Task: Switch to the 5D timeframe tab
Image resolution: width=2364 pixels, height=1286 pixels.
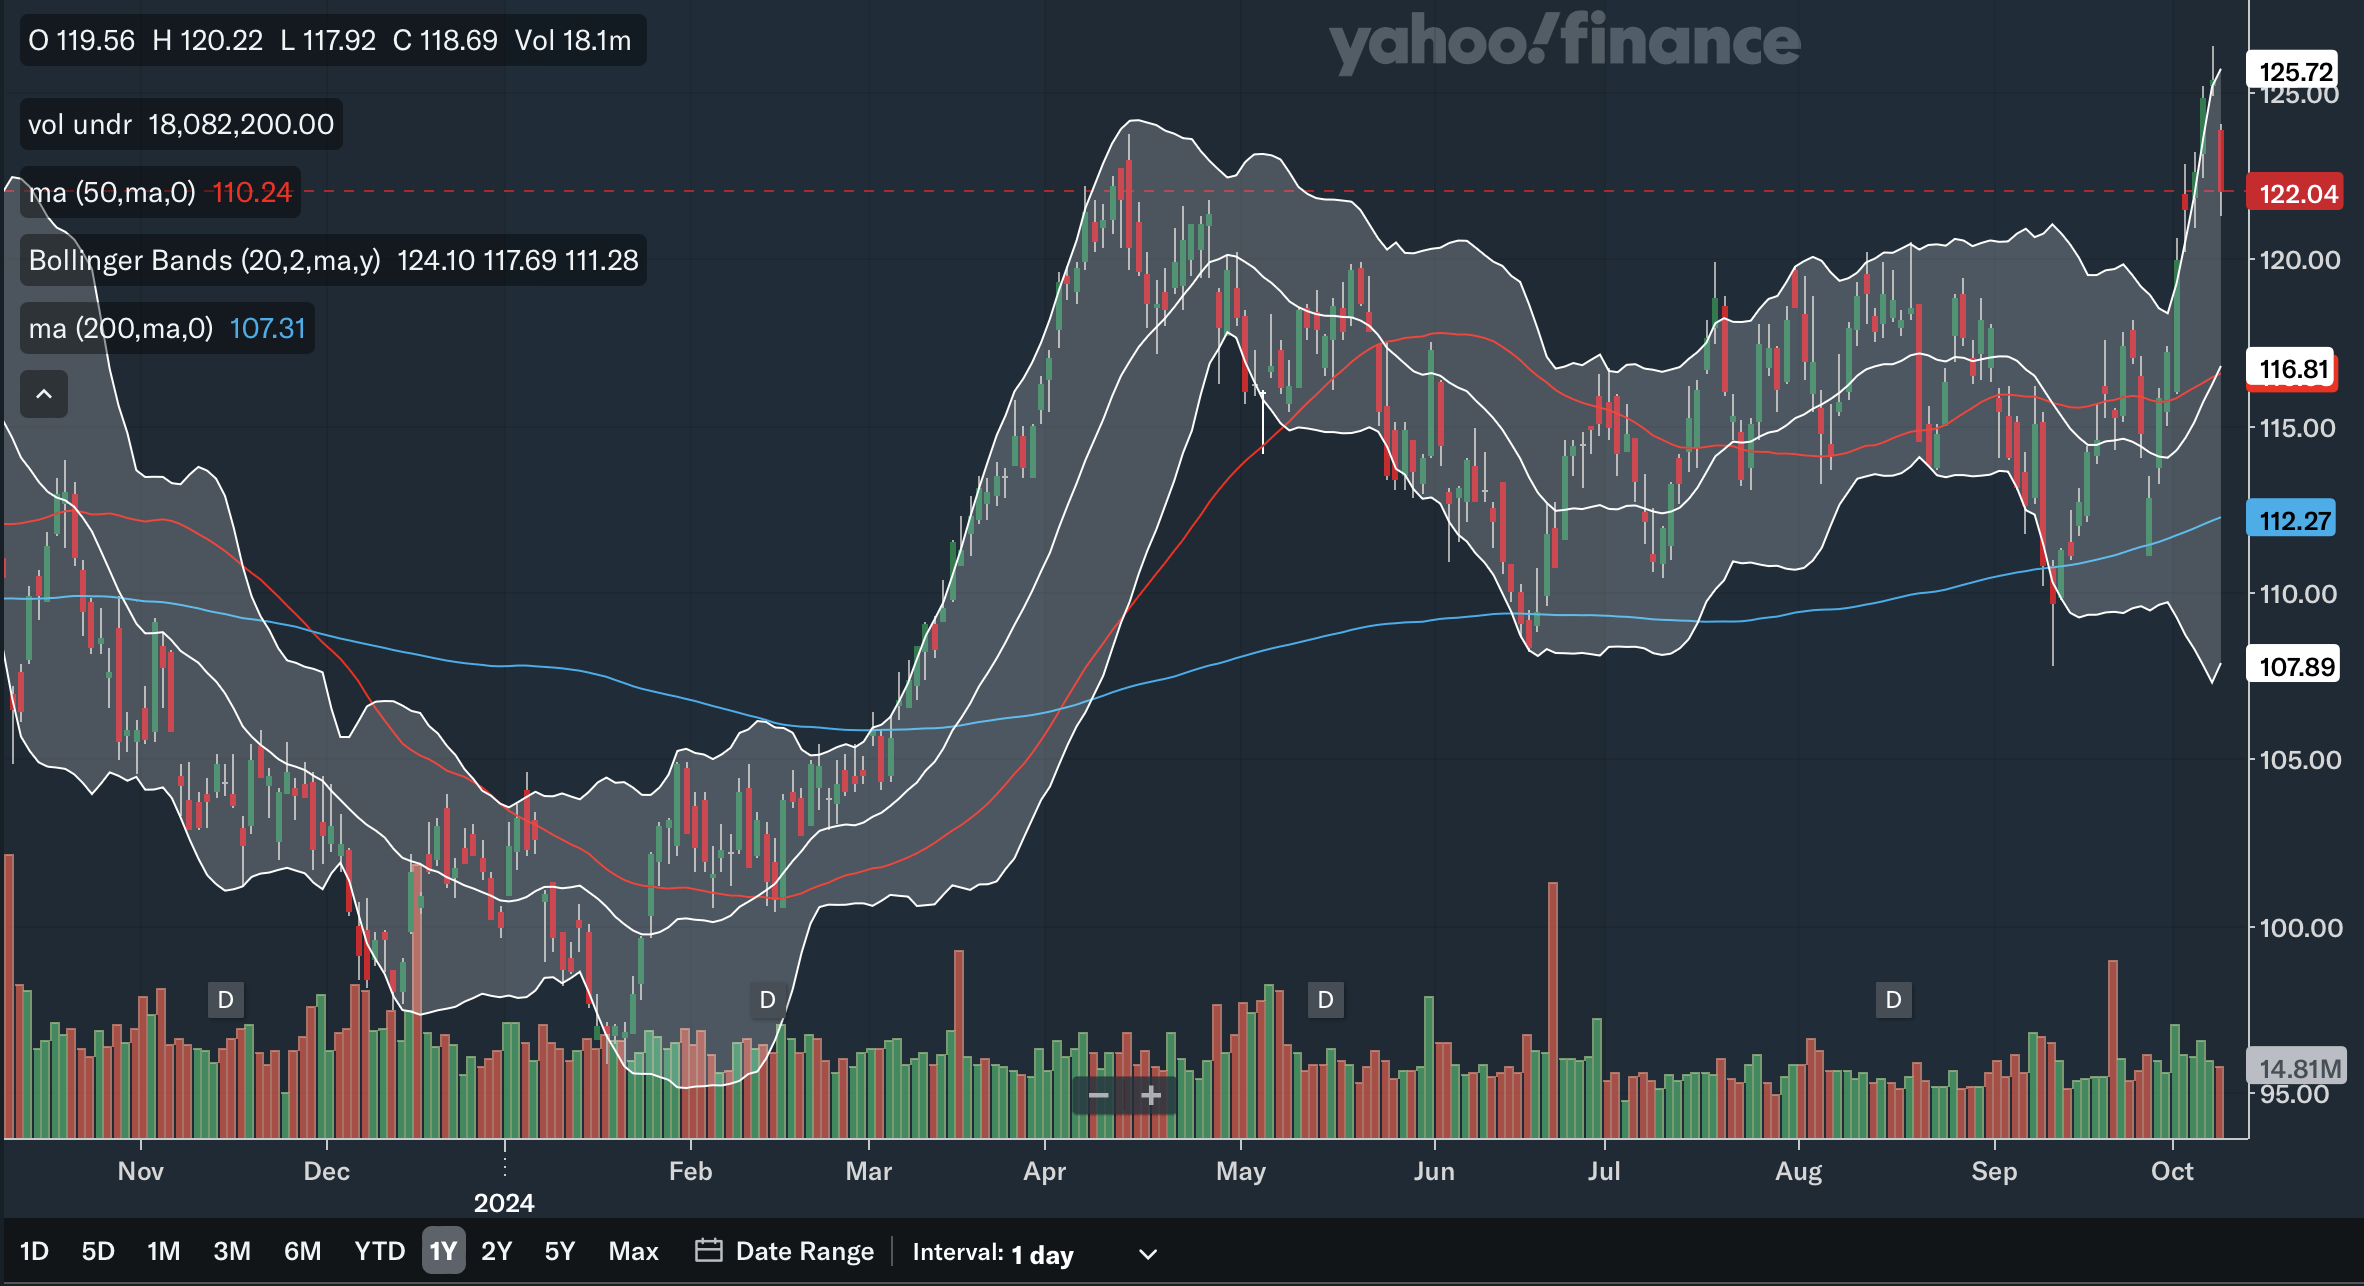Action: [x=99, y=1251]
